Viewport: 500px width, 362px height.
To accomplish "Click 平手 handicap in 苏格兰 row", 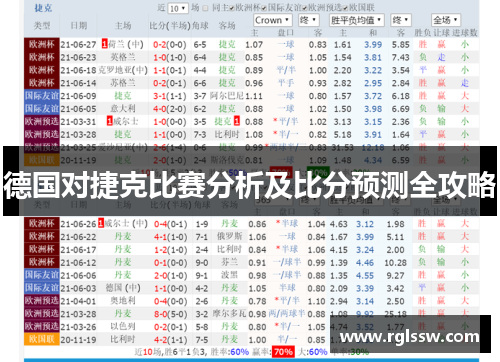I will tap(286, 83).
